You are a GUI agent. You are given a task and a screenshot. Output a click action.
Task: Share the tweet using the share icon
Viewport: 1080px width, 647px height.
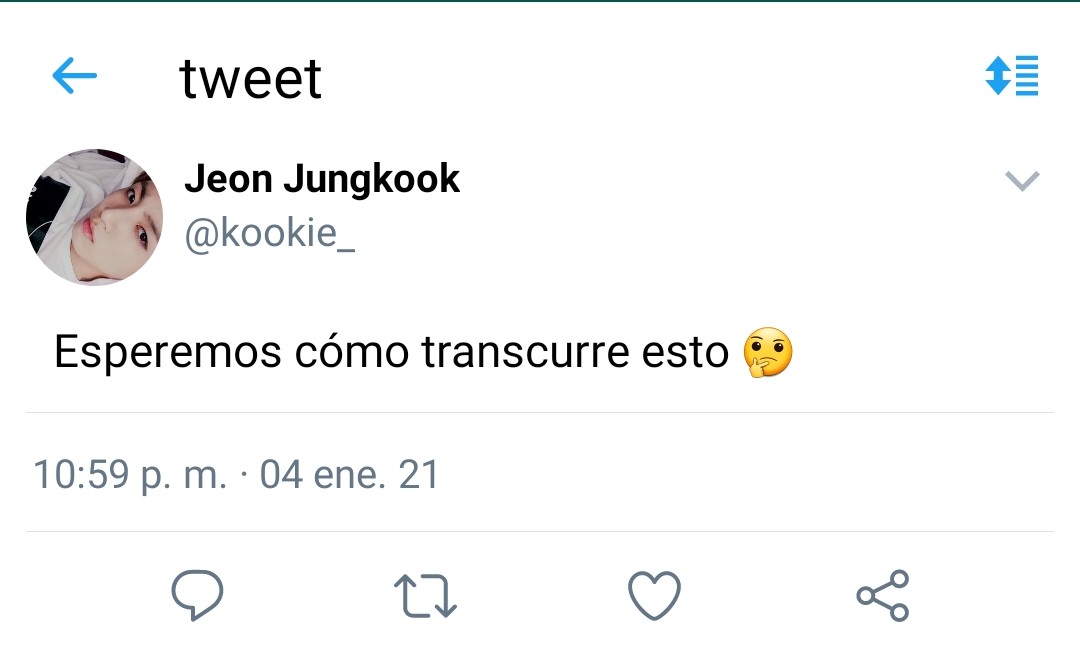click(x=883, y=596)
